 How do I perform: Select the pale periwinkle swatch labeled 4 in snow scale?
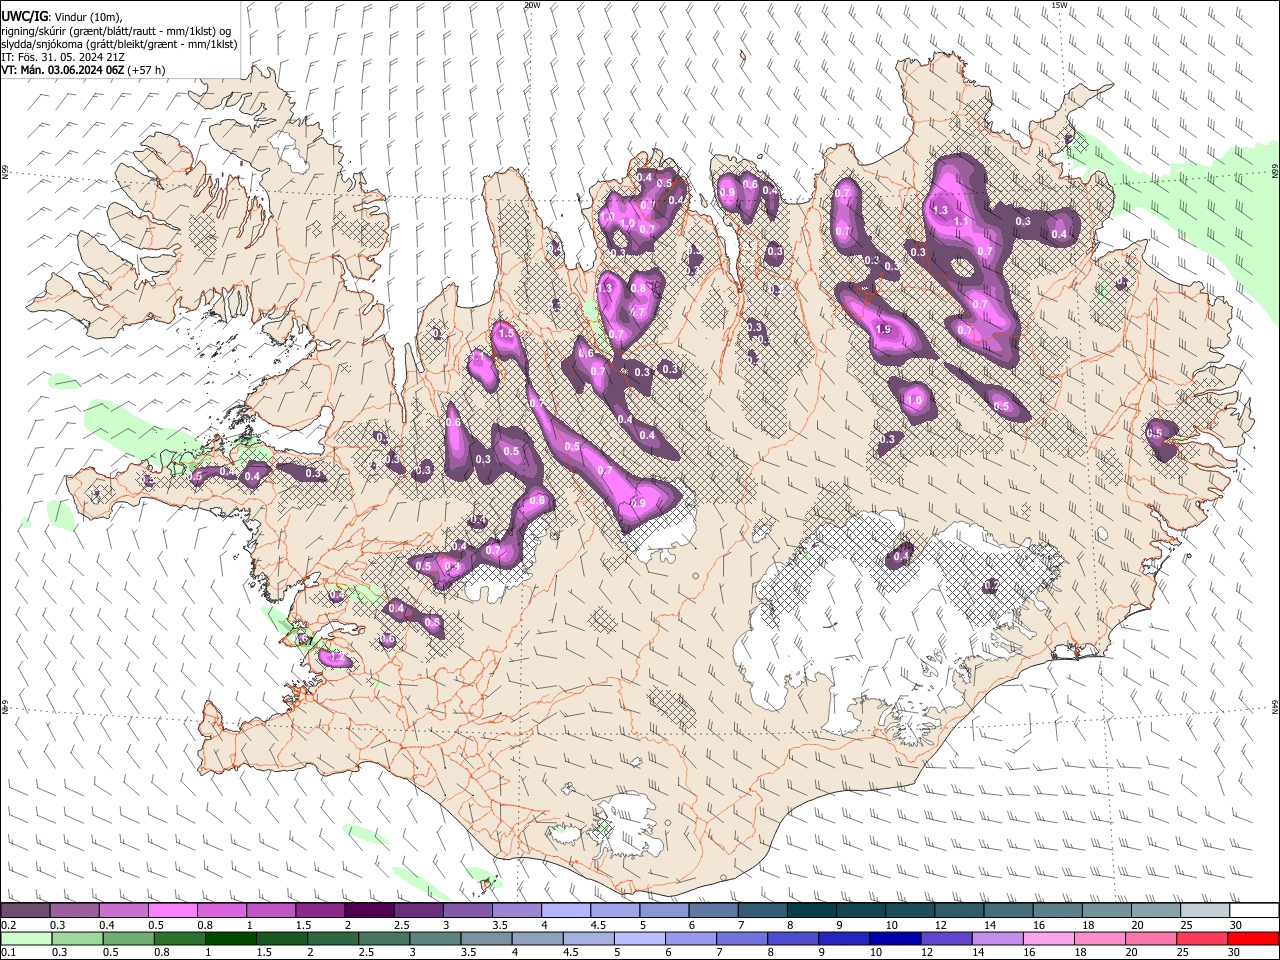[565, 911]
